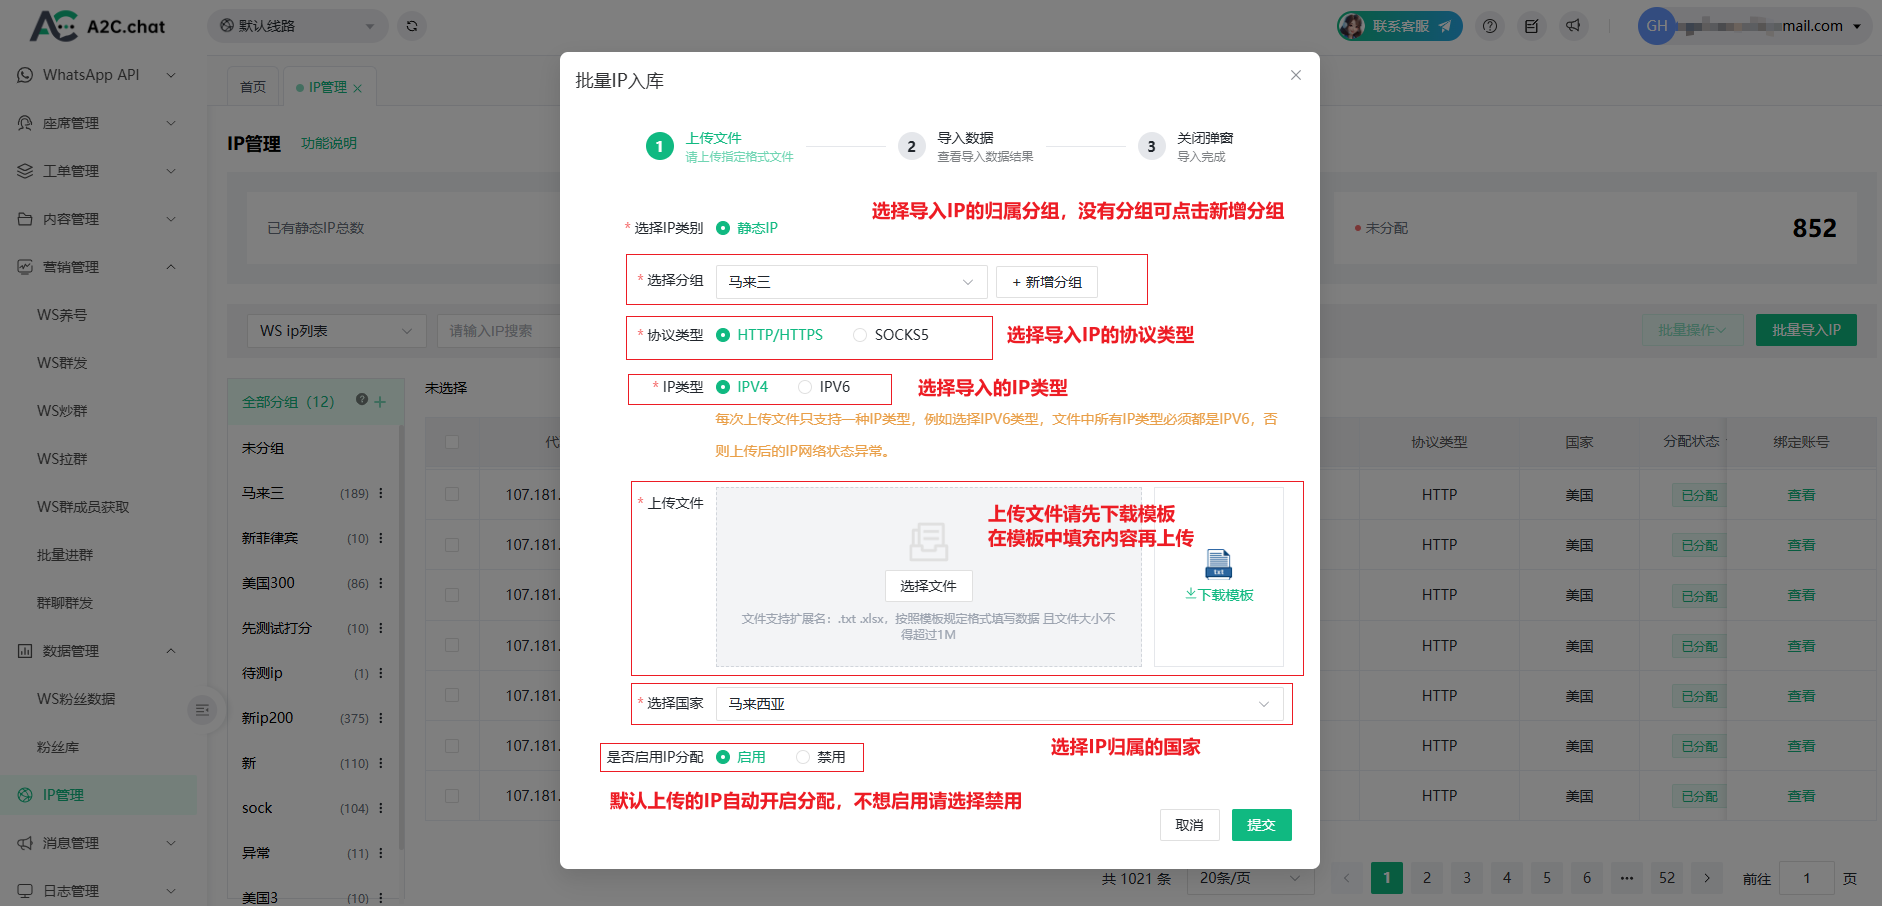Click the sidebar collapse icon
Viewport: 1882px width, 906px height.
coord(202,710)
